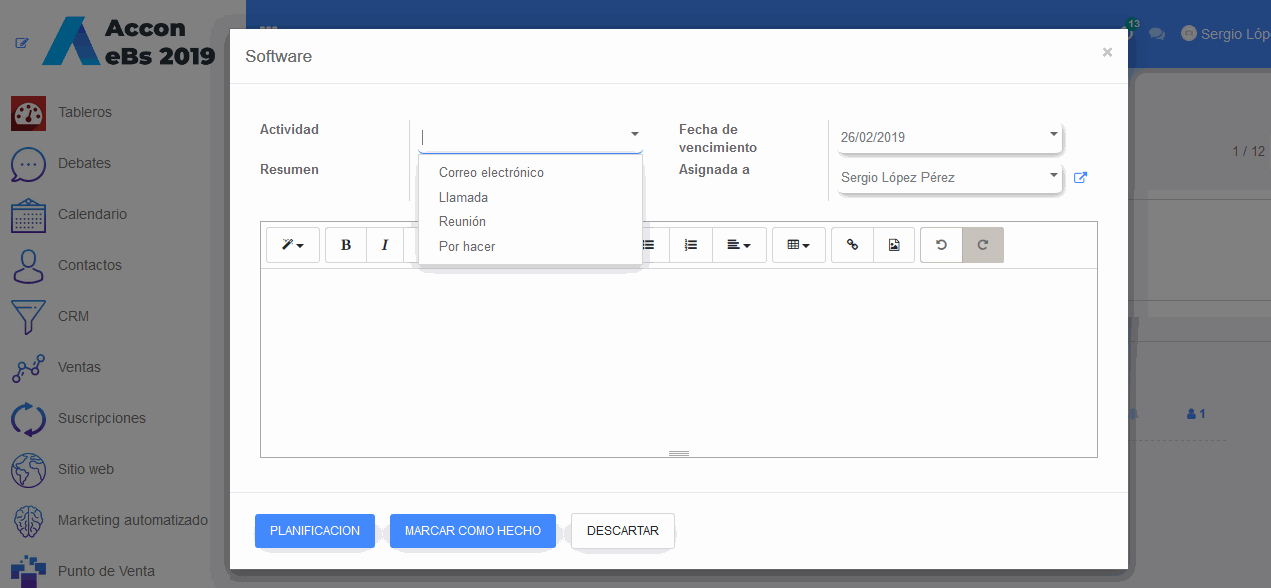Open external link for assigned user

coord(1080,178)
